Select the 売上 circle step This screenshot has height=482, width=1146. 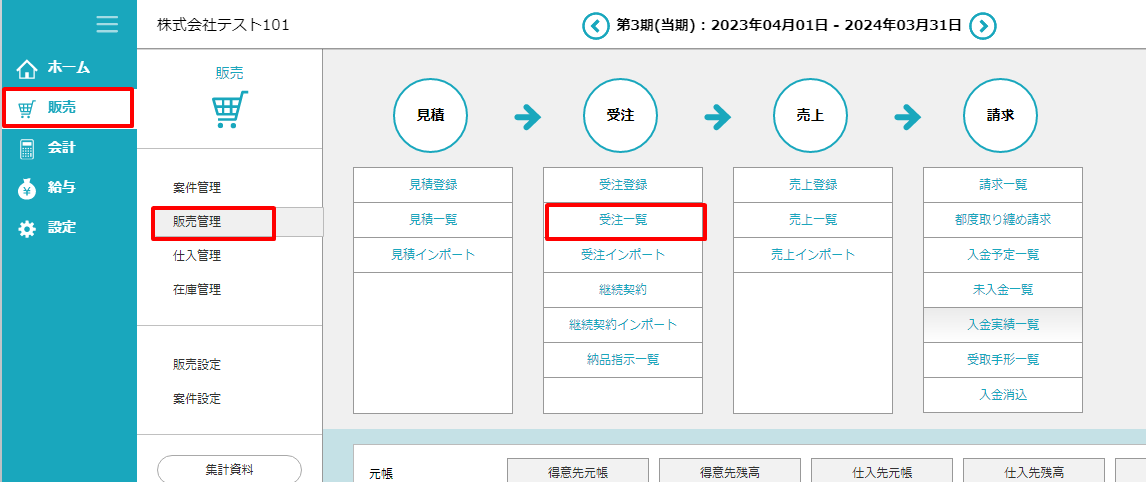pyautogui.click(x=810, y=116)
